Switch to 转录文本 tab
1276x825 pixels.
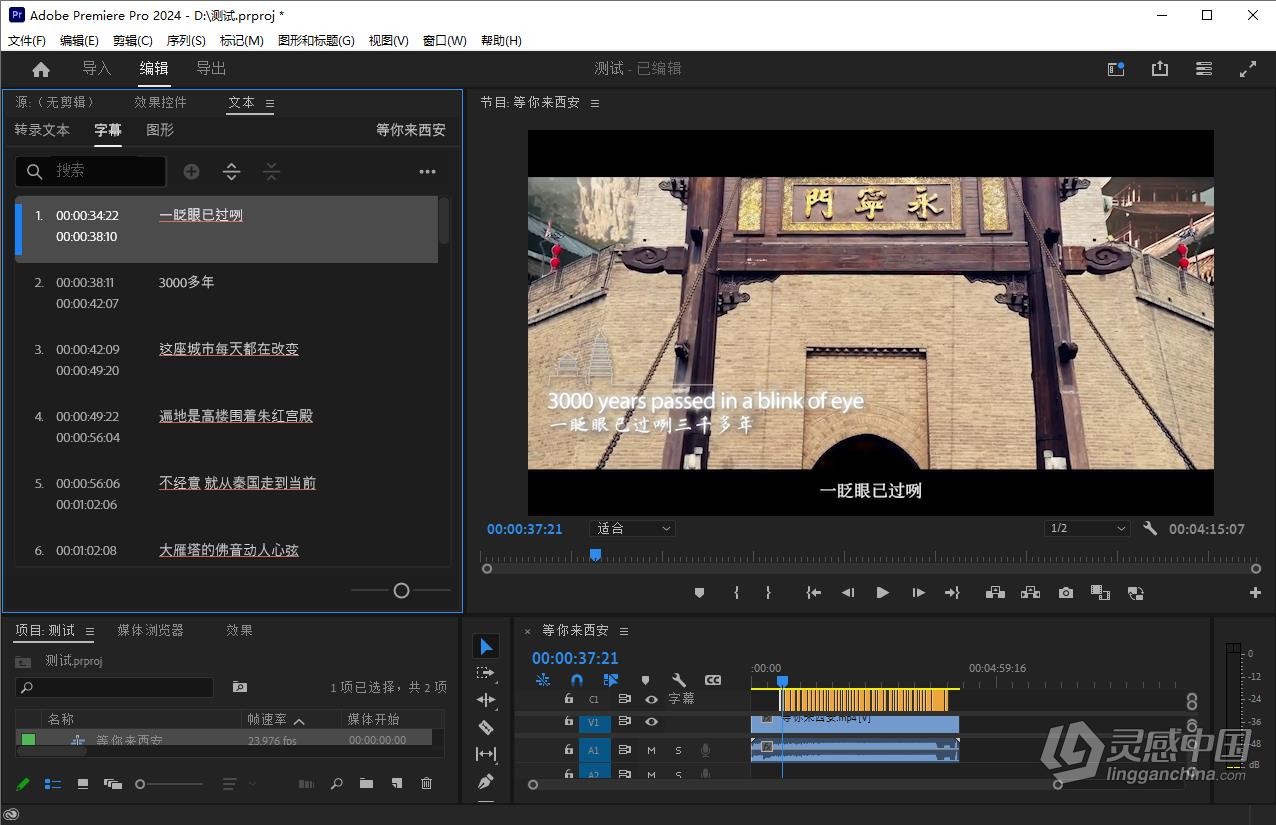(42, 130)
